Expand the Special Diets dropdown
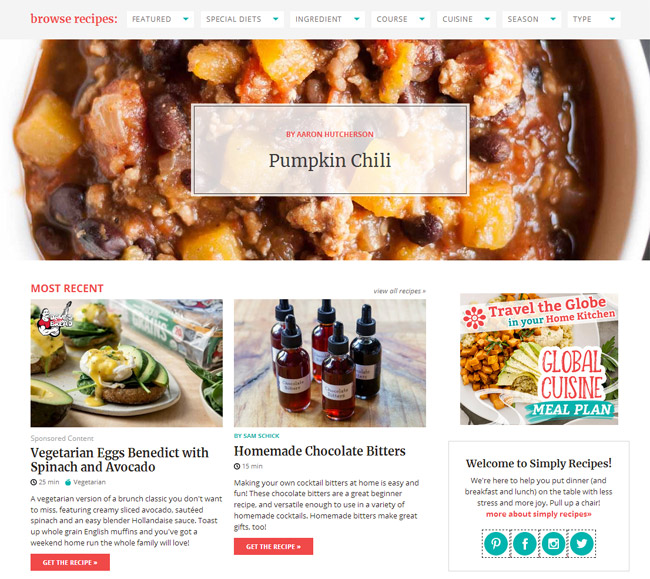The height and width of the screenshot is (579, 650). [x=242, y=19]
